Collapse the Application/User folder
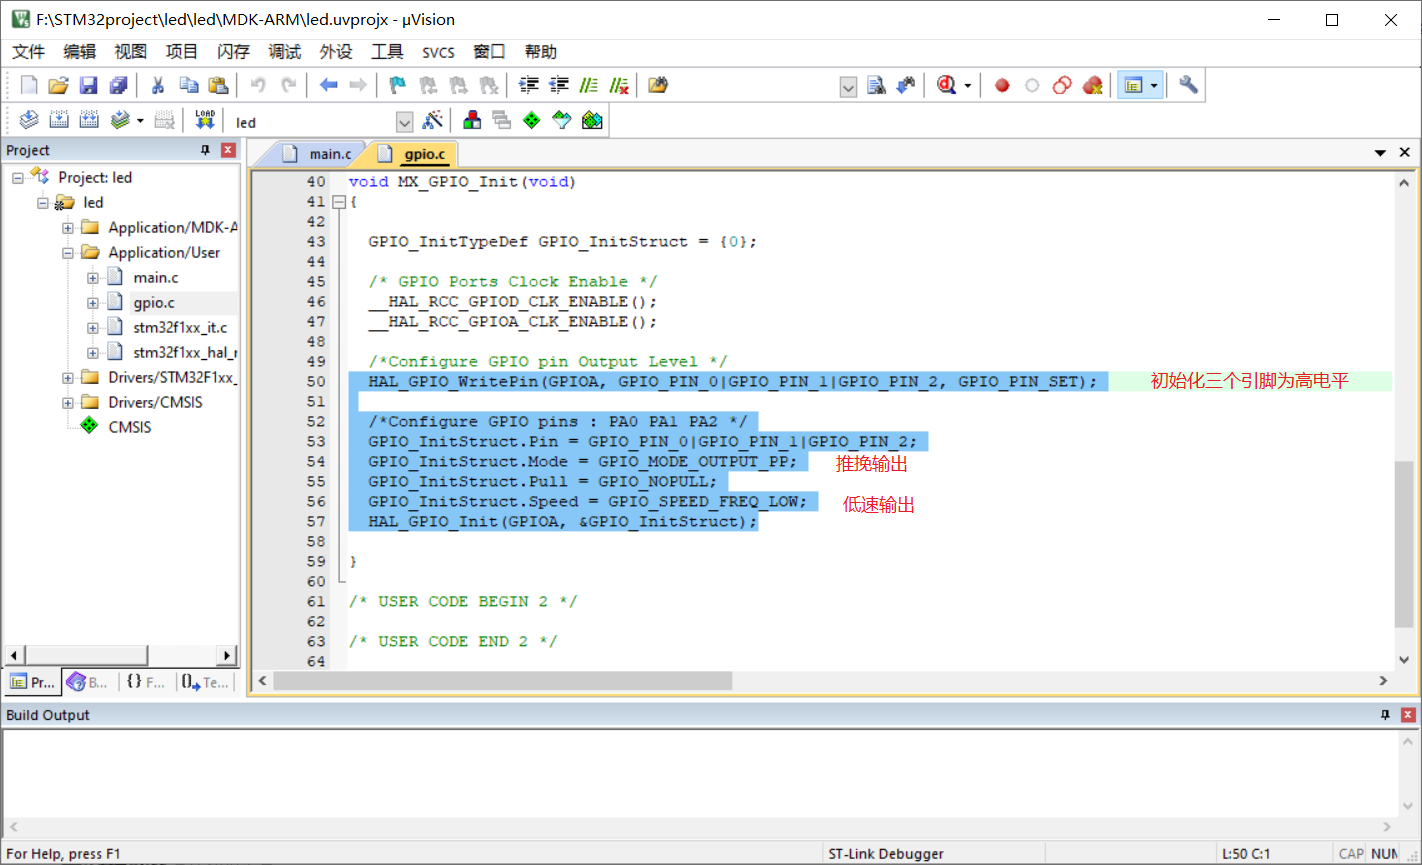The width and height of the screenshot is (1422, 865). click(x=68, y=253)
